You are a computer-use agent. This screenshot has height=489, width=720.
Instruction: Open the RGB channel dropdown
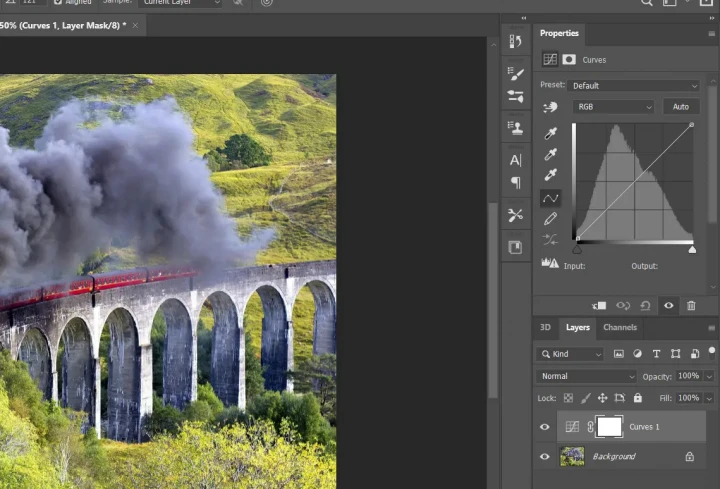(613, 107)
